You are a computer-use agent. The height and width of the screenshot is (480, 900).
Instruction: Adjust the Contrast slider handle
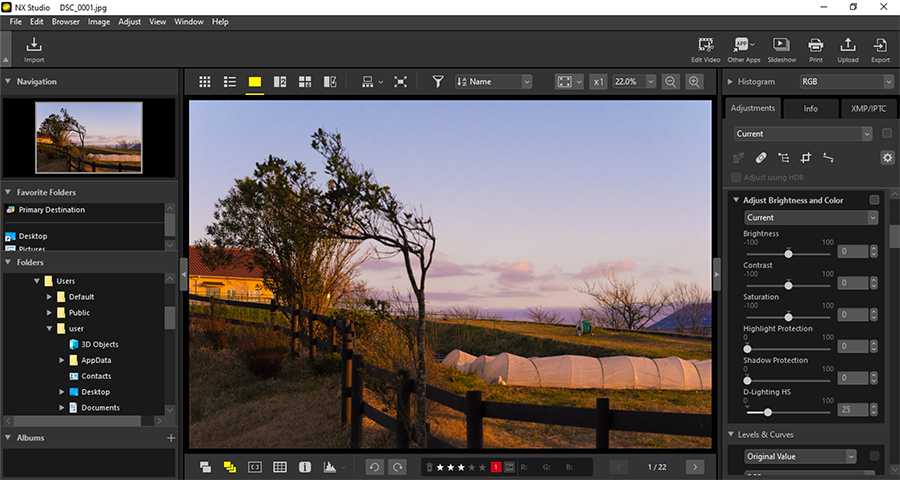[x=788, y=284]
